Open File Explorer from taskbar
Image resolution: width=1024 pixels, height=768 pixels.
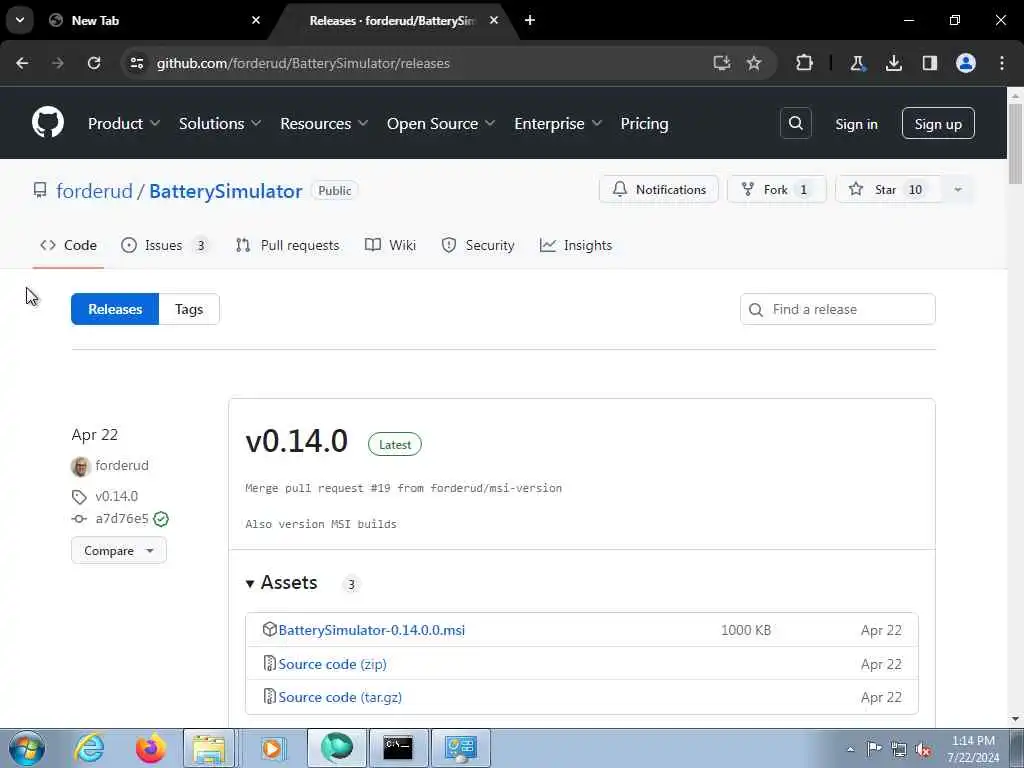(209, 748)
